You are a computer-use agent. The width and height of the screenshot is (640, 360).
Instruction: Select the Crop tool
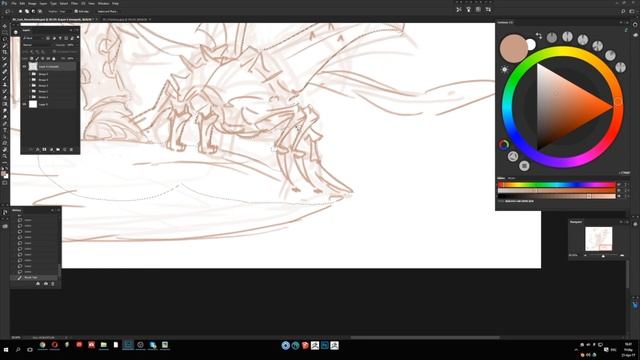point(5,52)
